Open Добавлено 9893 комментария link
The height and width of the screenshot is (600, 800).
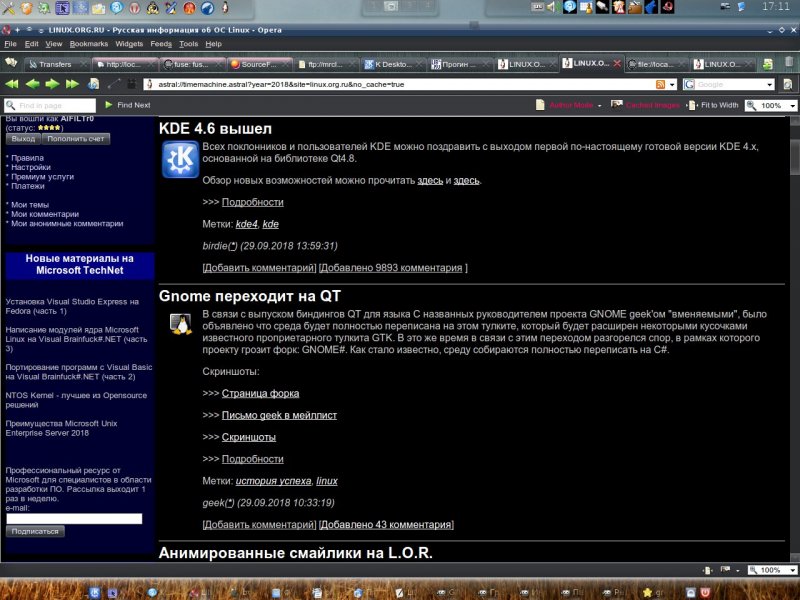[391, 268]
